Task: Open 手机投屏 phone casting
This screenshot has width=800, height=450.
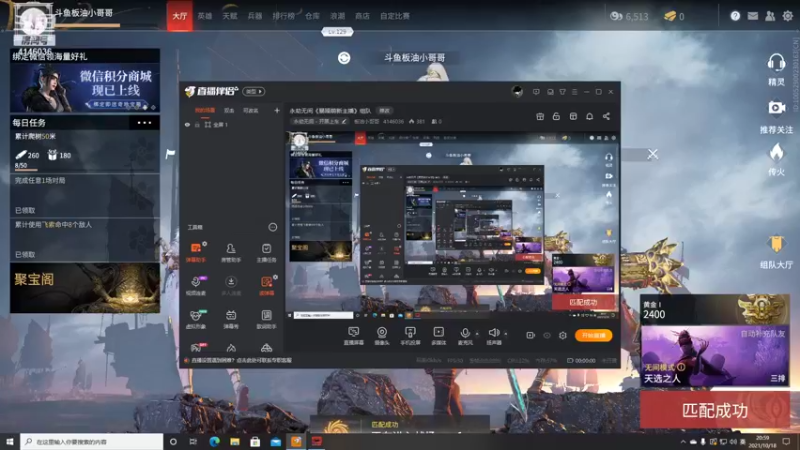Action: coord(410,336)
